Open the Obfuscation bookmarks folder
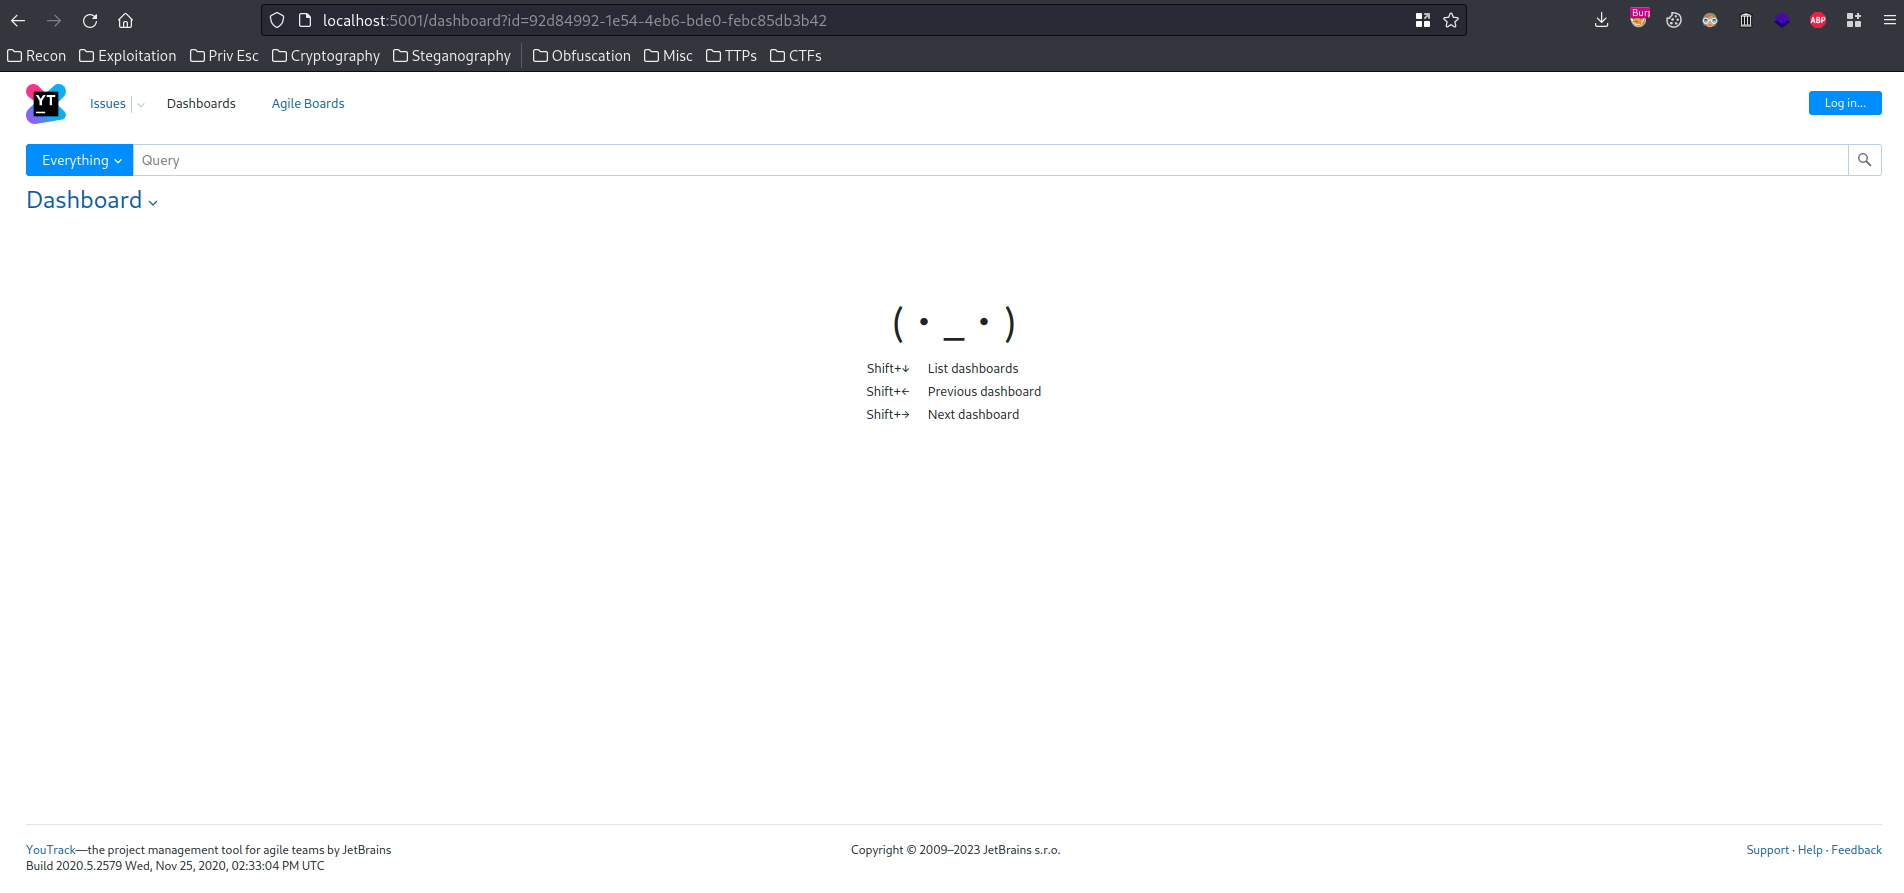Image resolution: width=1904 pixels, height=893 pixels. click(x=582, y=56)
